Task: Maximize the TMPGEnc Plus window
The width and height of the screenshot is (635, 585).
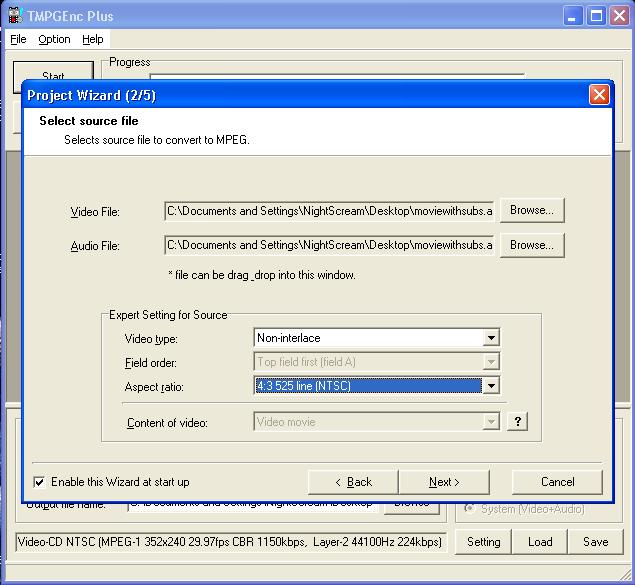Action: 596,16
